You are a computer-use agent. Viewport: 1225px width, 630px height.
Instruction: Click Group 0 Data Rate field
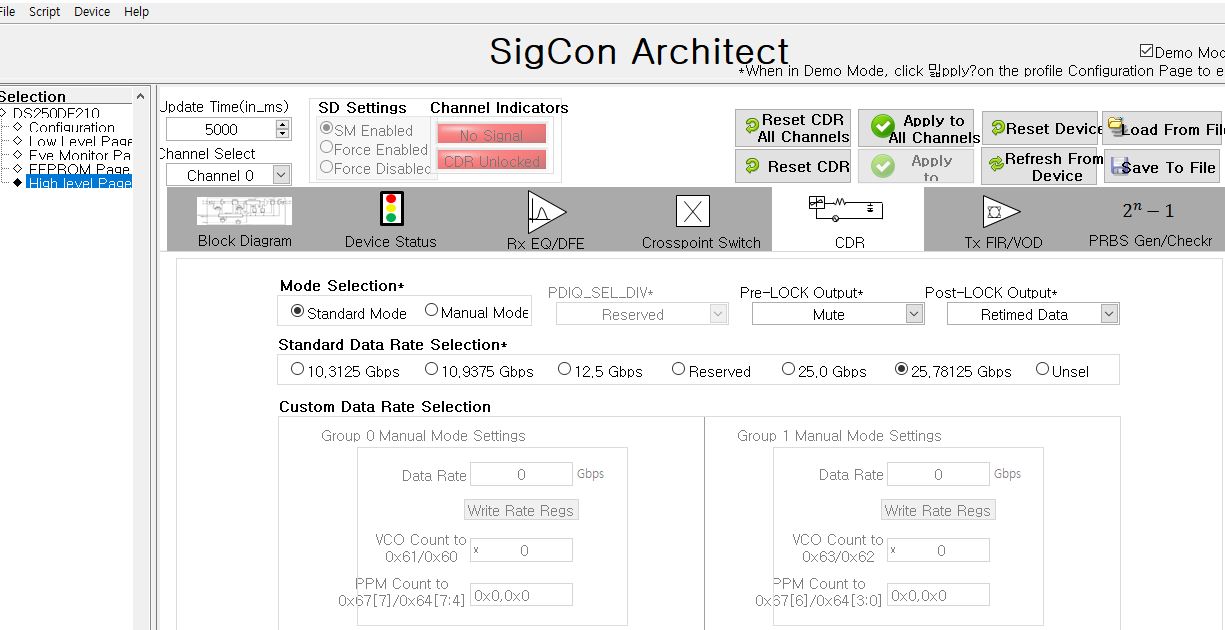pos(521,474)
